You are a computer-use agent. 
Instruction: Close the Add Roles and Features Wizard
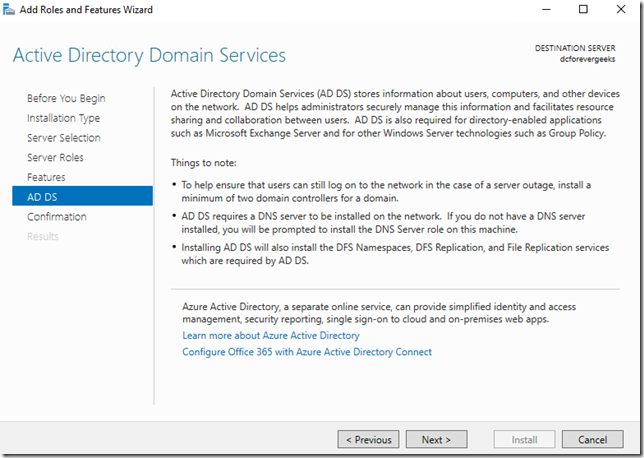point(628,10)
